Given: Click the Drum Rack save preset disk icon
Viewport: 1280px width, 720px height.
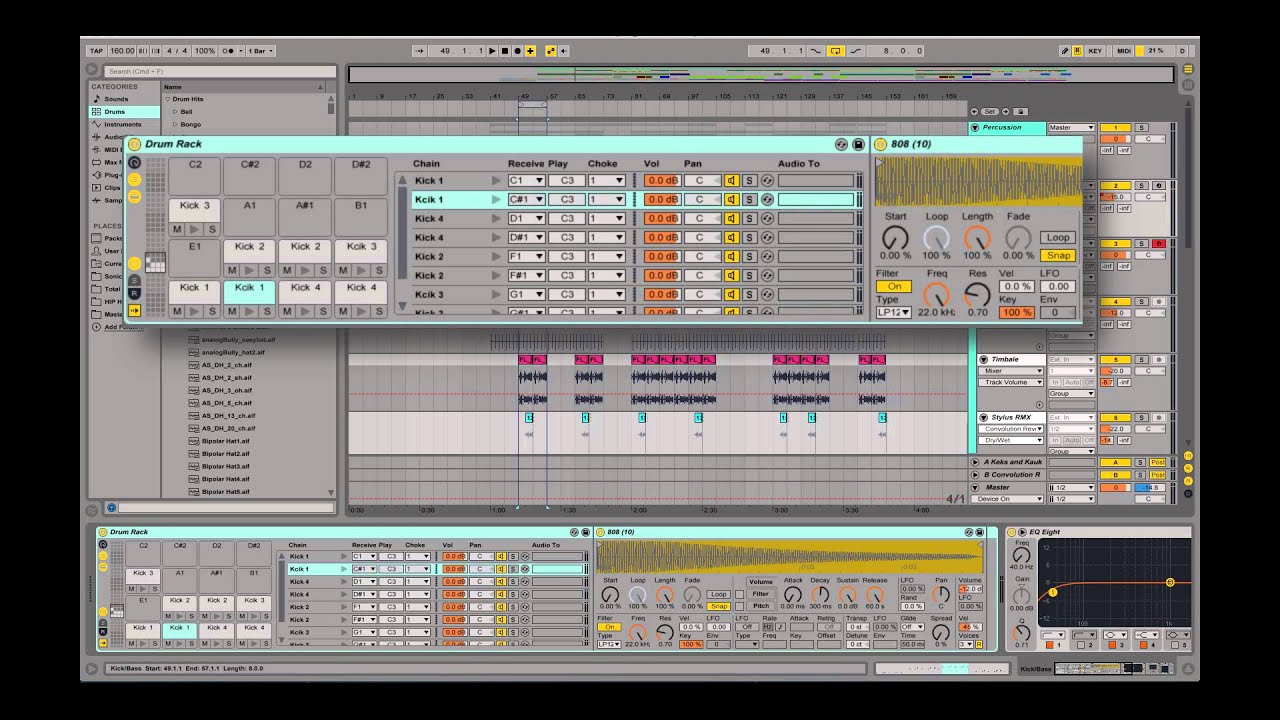Looking at the screenshot, I should [x=858, y=144].
